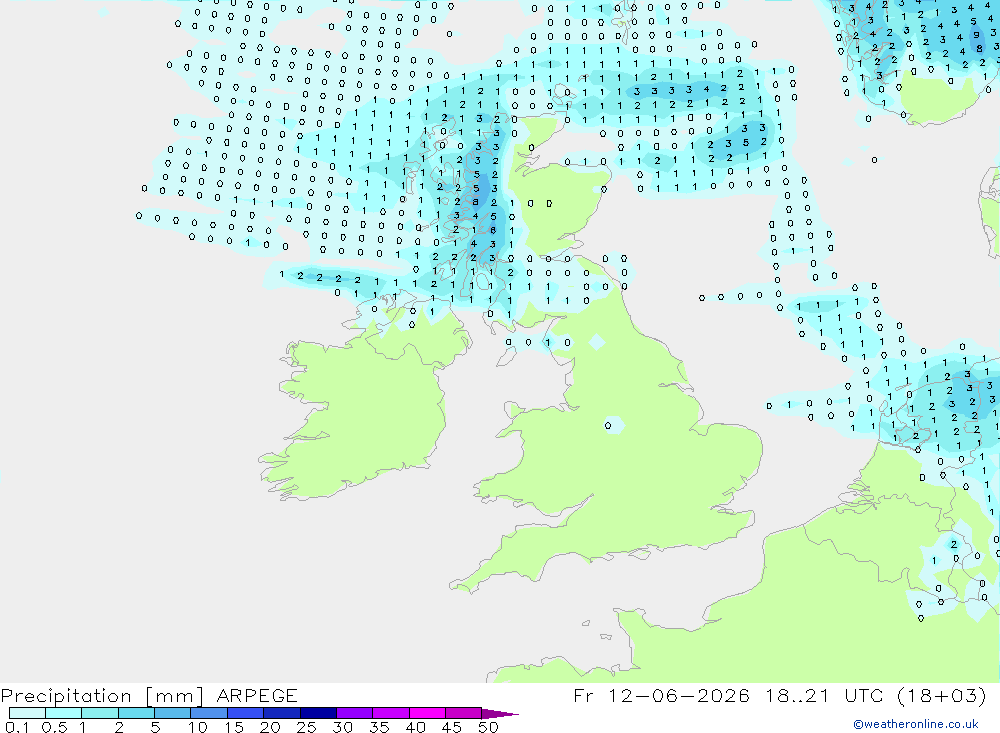This screenshot has height=733, width=1000.
Task: Click the 35–40 mm purple legend segment
Action: pyautogui.click(x=391, y=713)
